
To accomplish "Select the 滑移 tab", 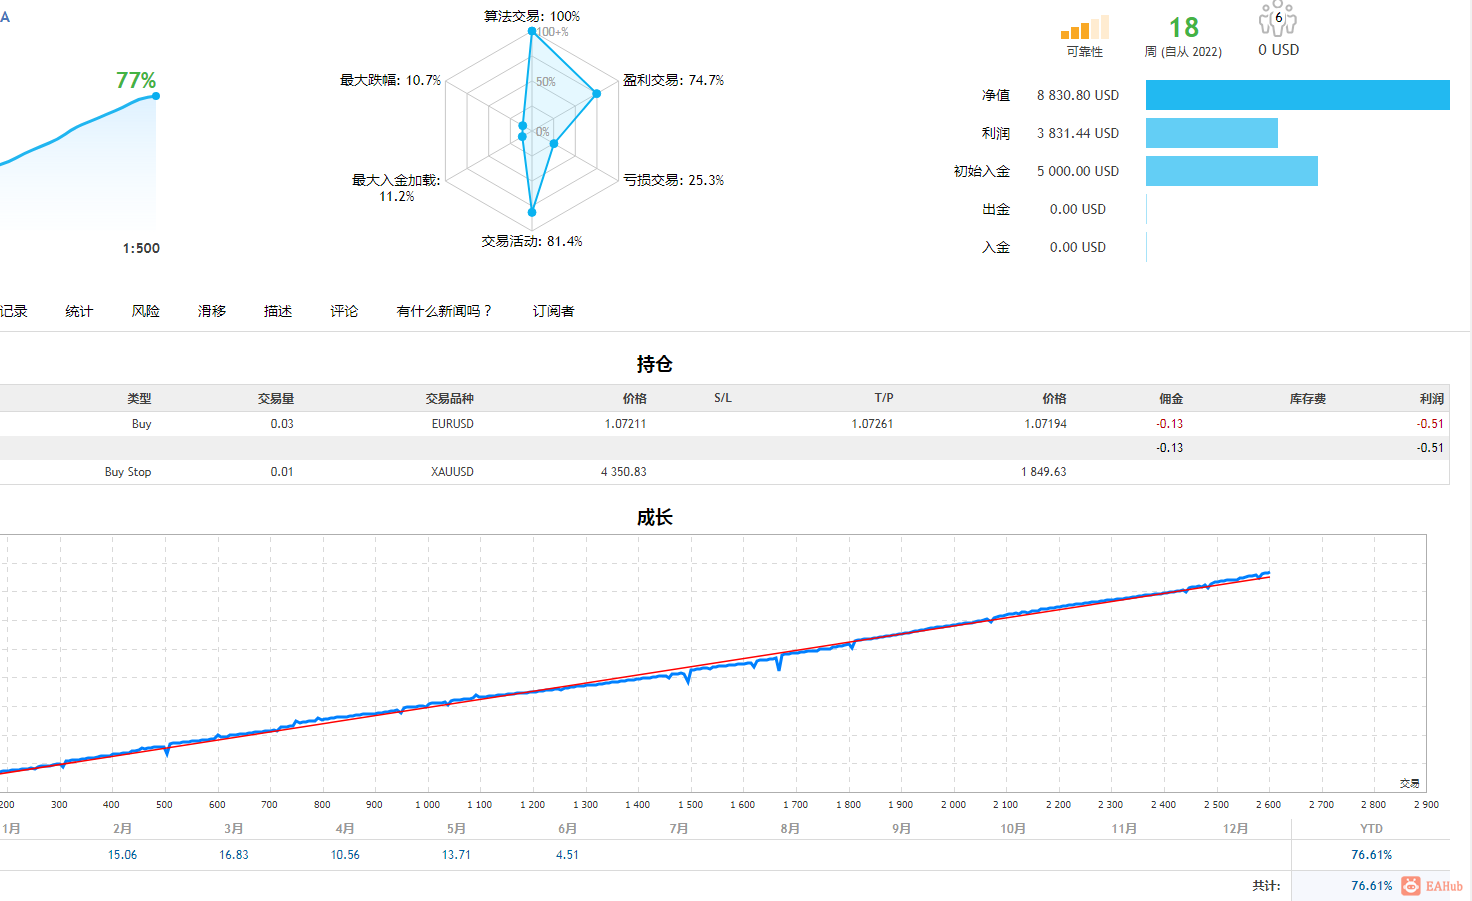I will [212, 311].
